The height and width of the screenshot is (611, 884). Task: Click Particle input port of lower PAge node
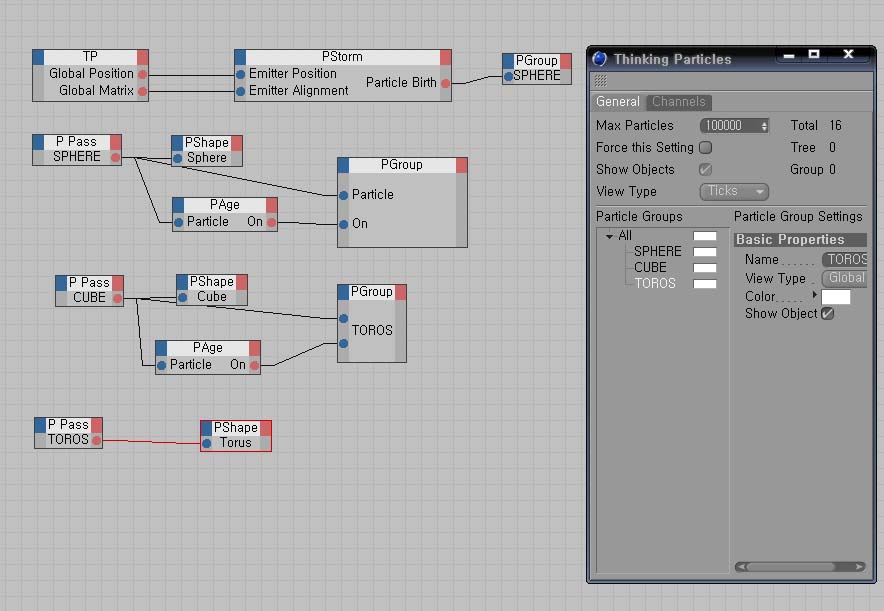point(162,365)
